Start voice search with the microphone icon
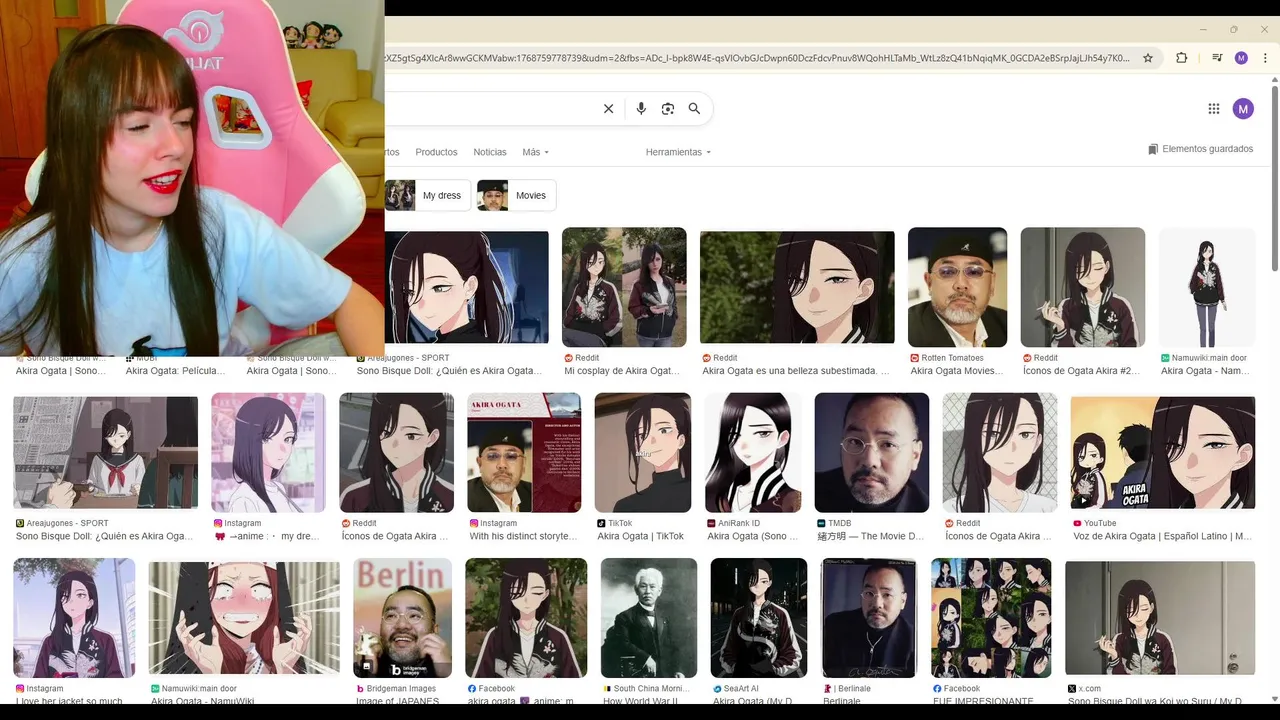The image size is (1280, 720). tap(641, 109)
